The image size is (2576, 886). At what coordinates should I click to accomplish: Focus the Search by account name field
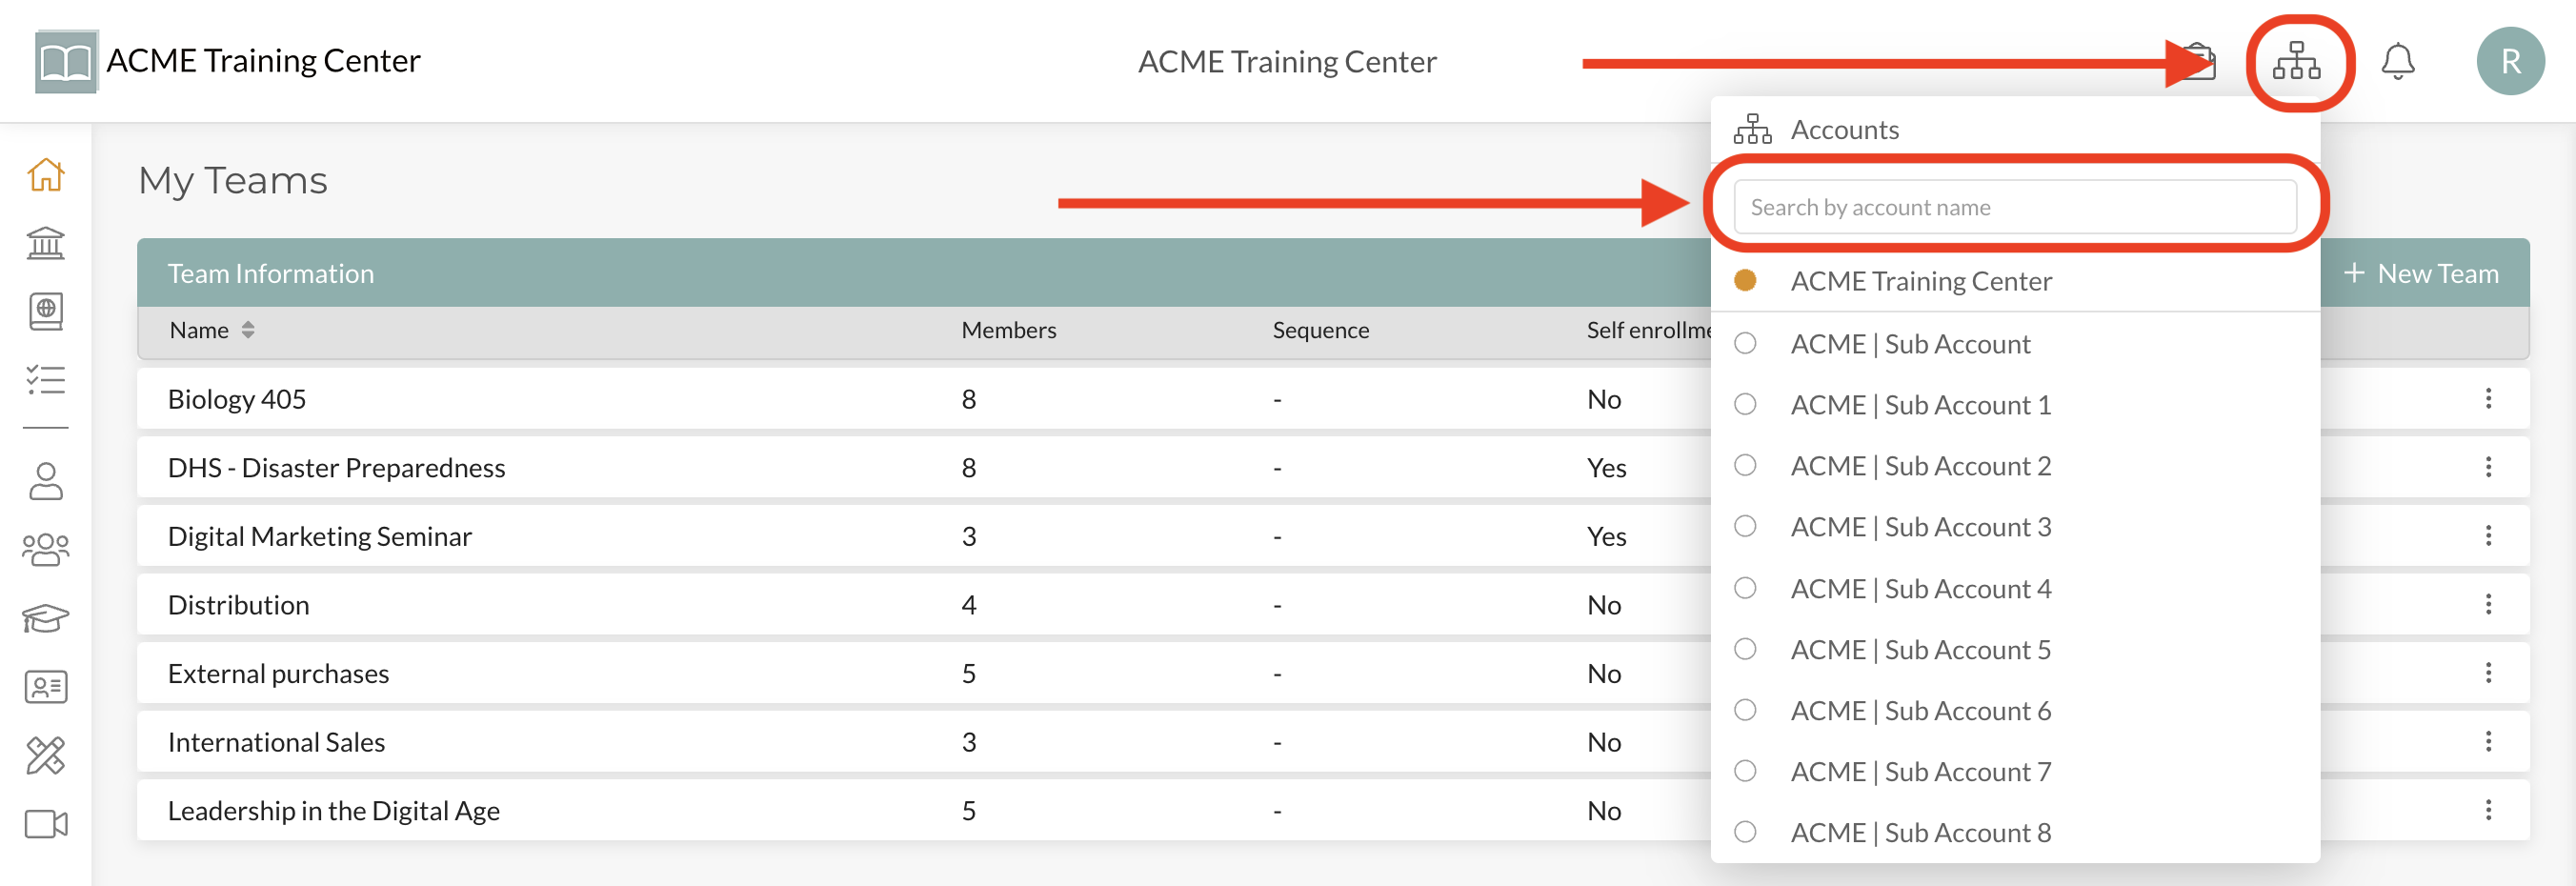(2014, 207)
